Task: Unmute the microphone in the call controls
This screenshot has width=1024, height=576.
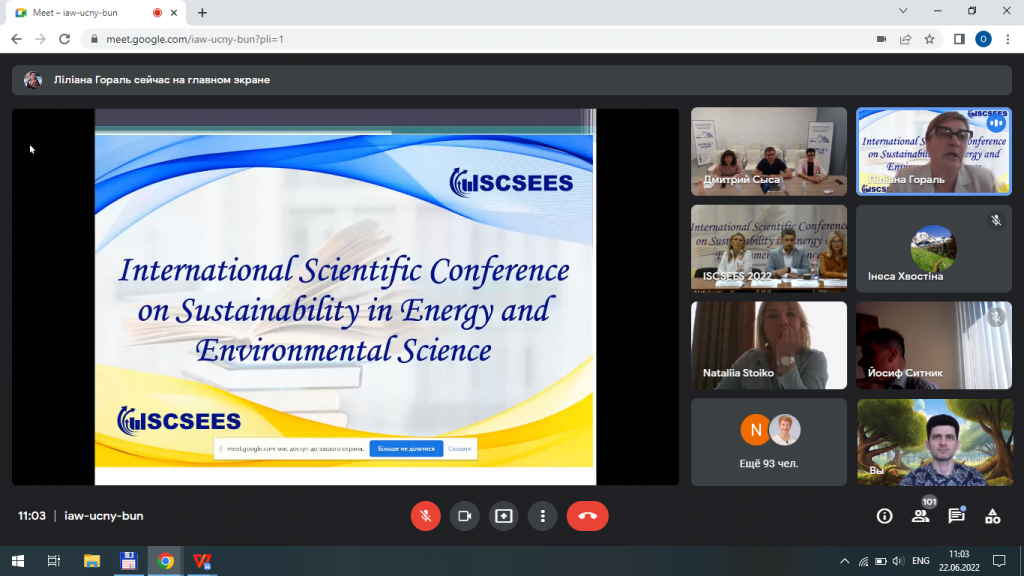Action: tap(425, 516)
